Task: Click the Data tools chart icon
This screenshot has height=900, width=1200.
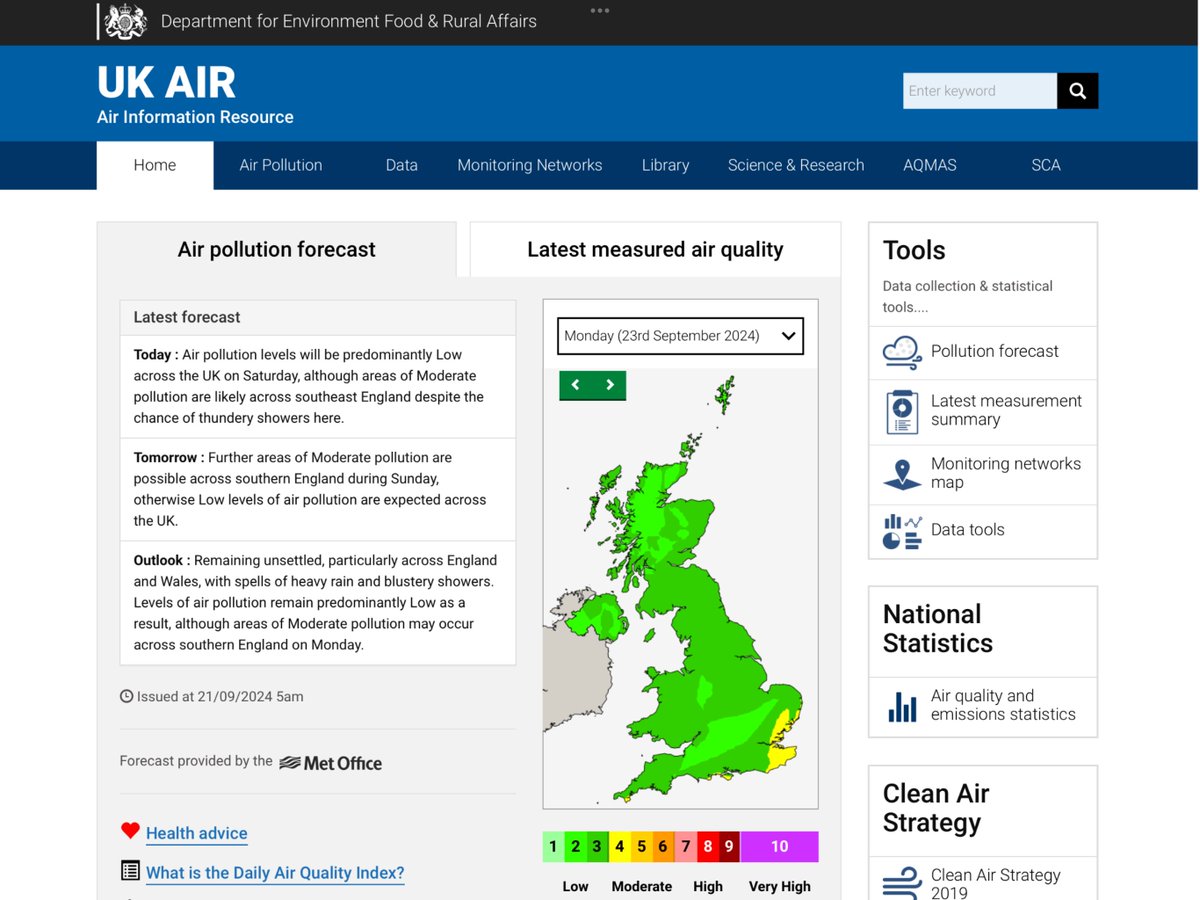Action: (x=902, y=531)
